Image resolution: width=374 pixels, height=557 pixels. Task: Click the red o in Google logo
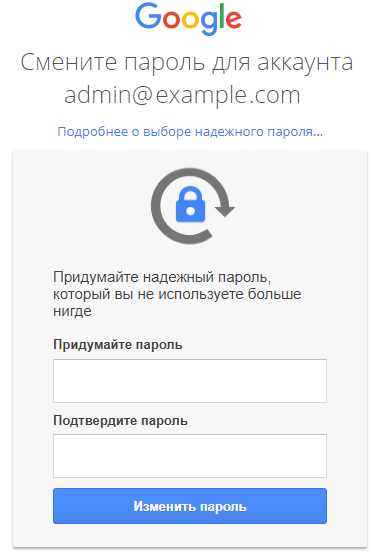point(172,19)
